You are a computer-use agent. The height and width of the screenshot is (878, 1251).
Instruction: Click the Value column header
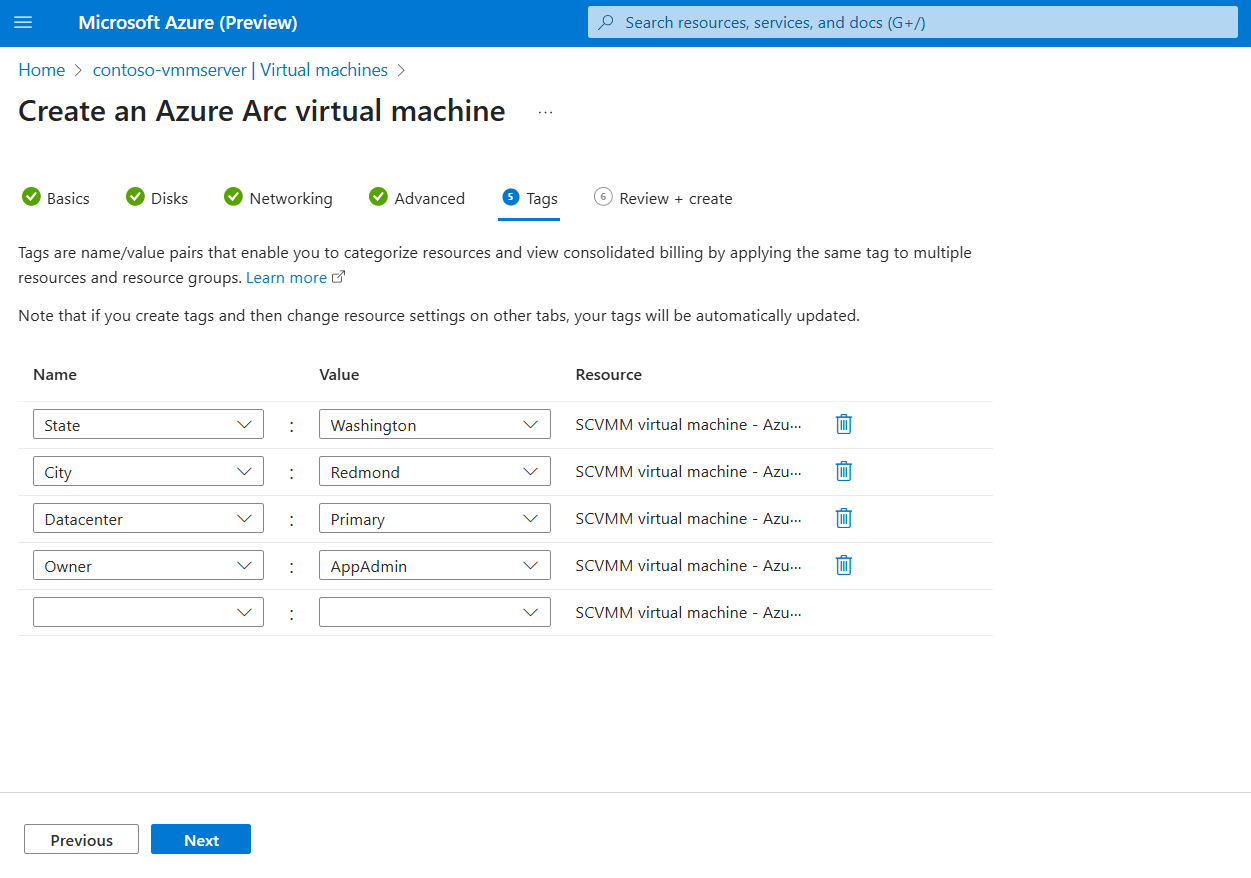pyautogui.click(x=339, y=375)
